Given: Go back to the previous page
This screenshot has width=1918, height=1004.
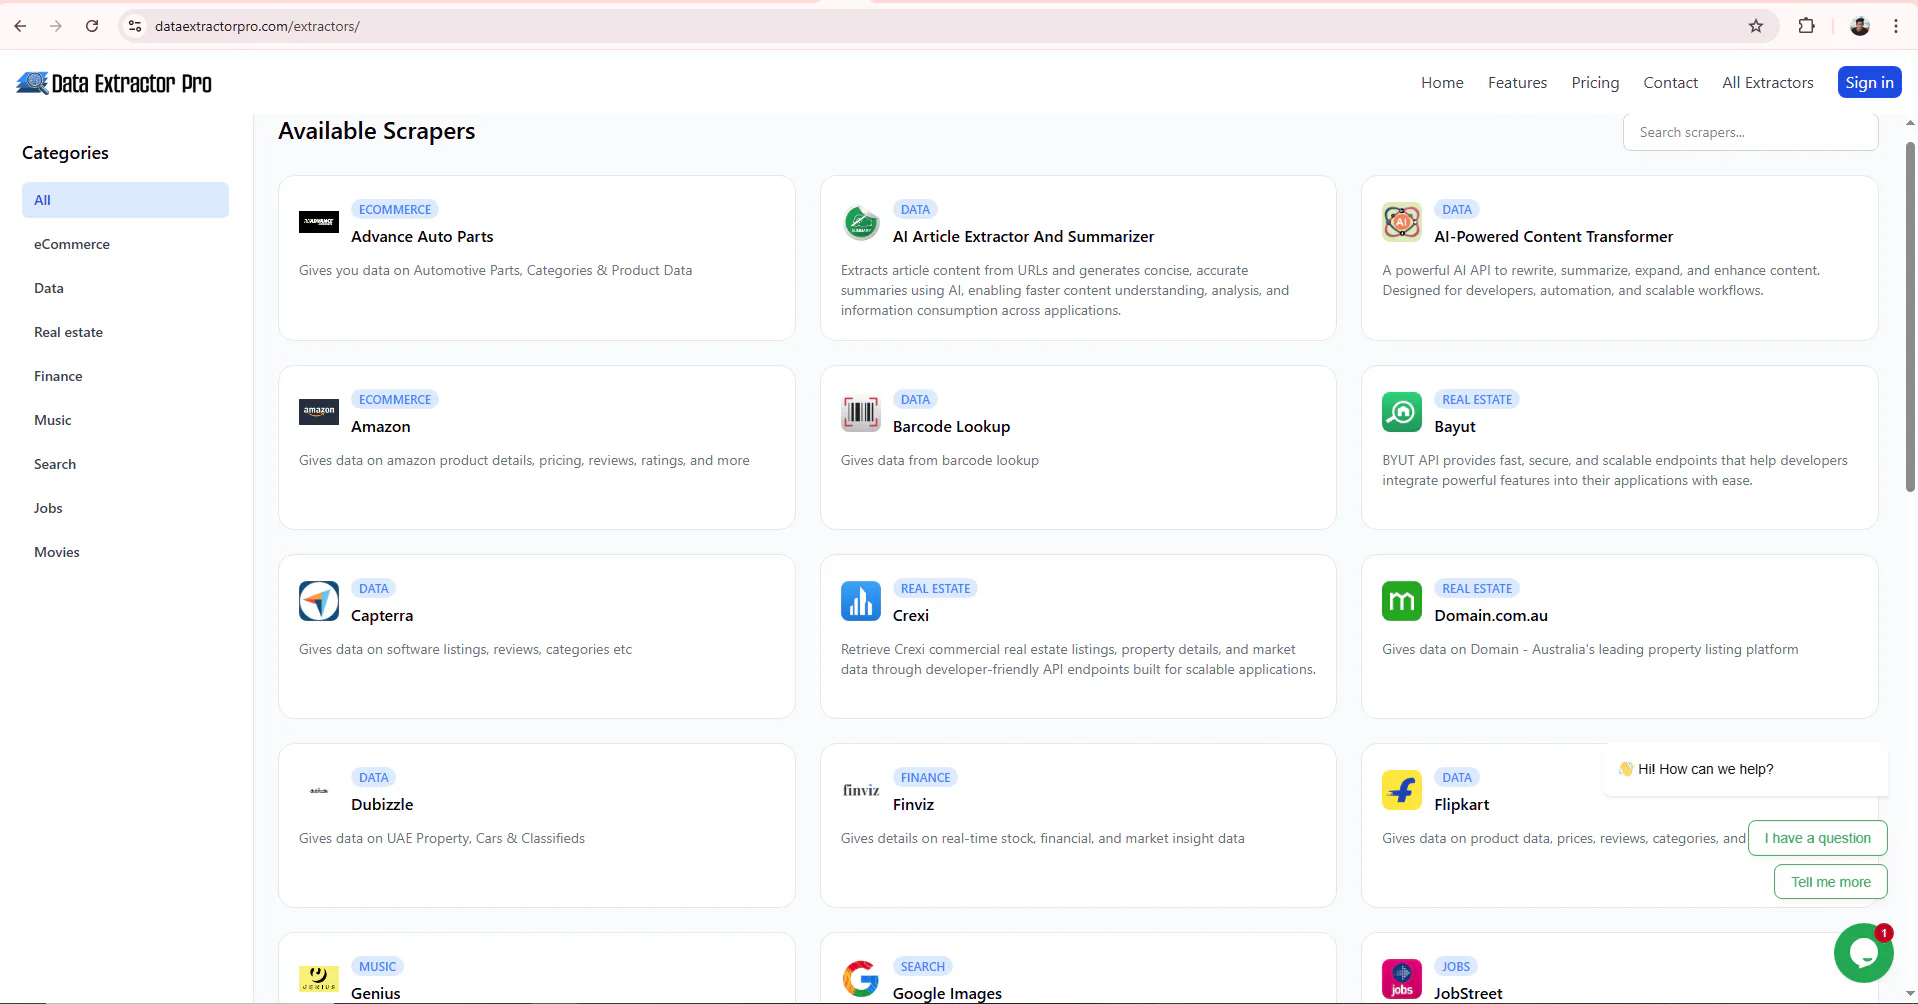Looking at the screenshot, I should [x=20, y=26].
